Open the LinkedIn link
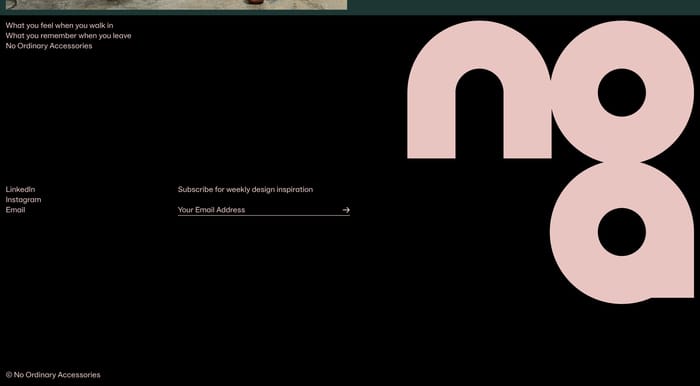This screenshot has height=386, width=700. (20, 189)
